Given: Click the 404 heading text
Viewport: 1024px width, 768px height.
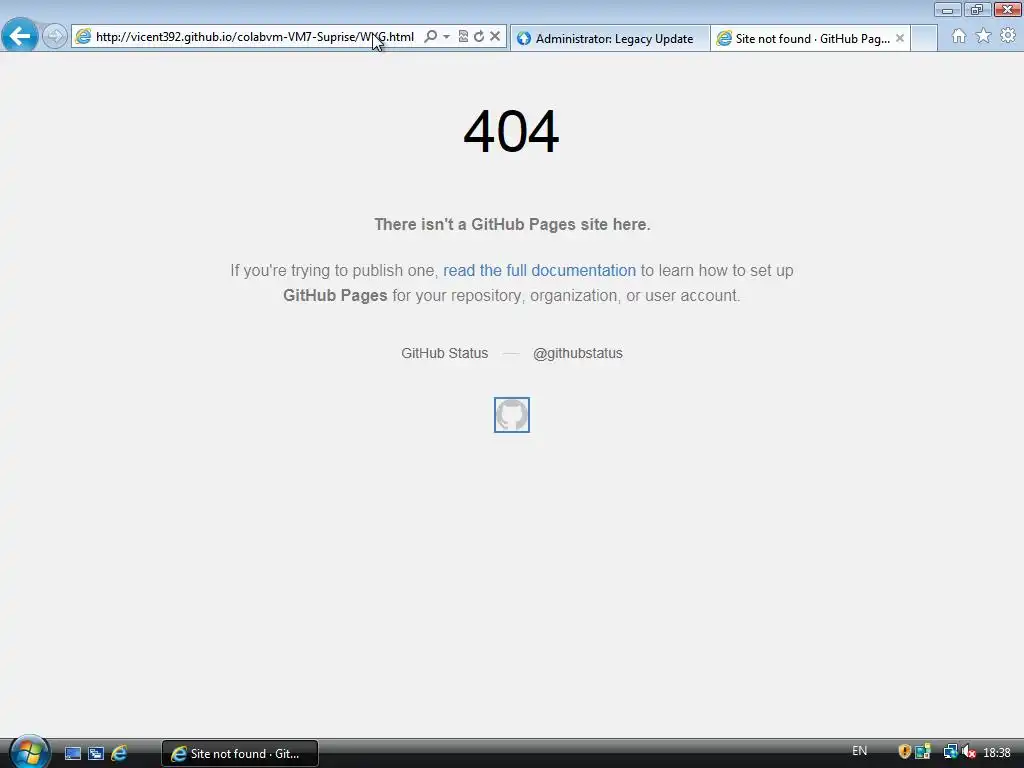Looking at the screenshot, I should [x=511, y=131].
